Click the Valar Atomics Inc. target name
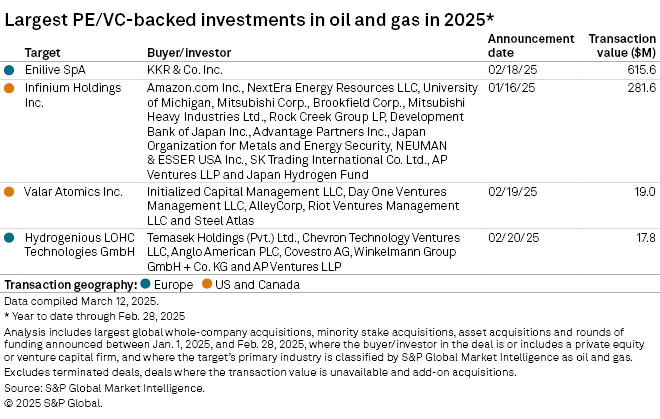This screenshot has height=419, width=660. pos(70,191)
